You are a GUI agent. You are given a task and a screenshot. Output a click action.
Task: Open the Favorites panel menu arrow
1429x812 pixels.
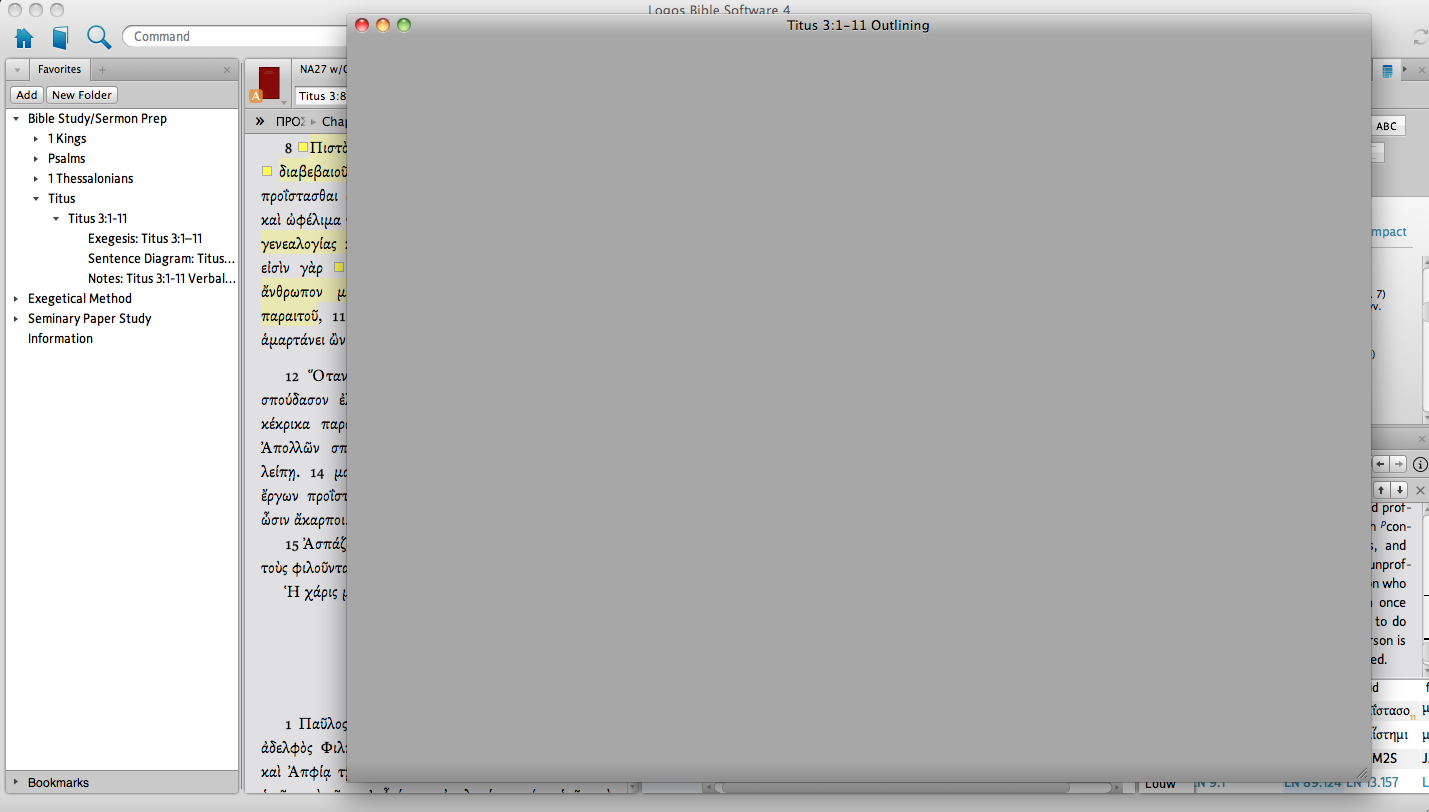(17, 70)
